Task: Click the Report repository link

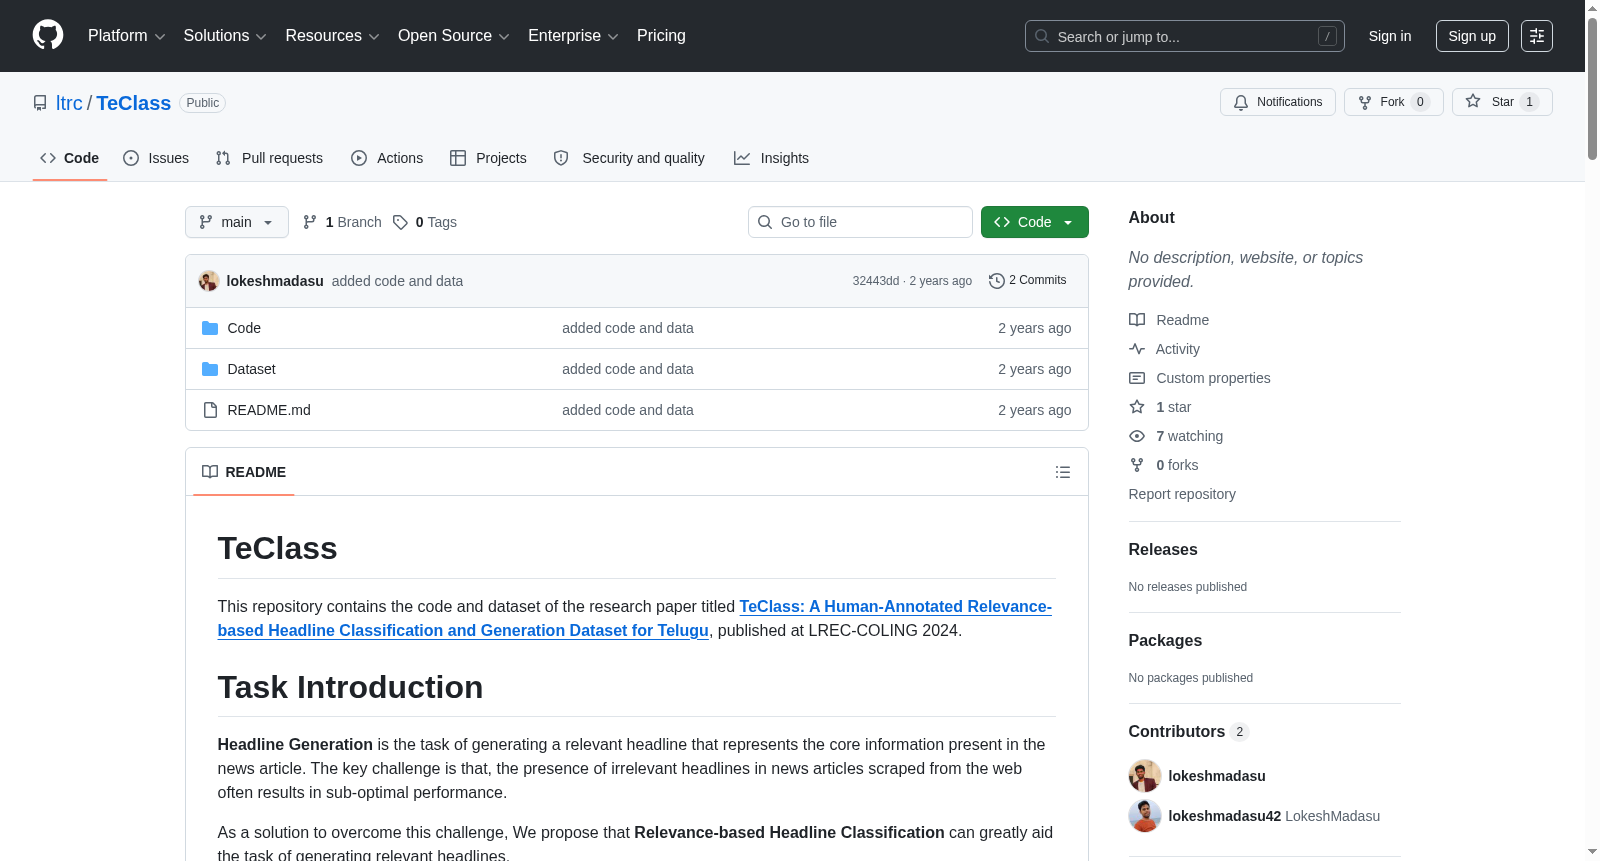Action: click(1182, 494)
